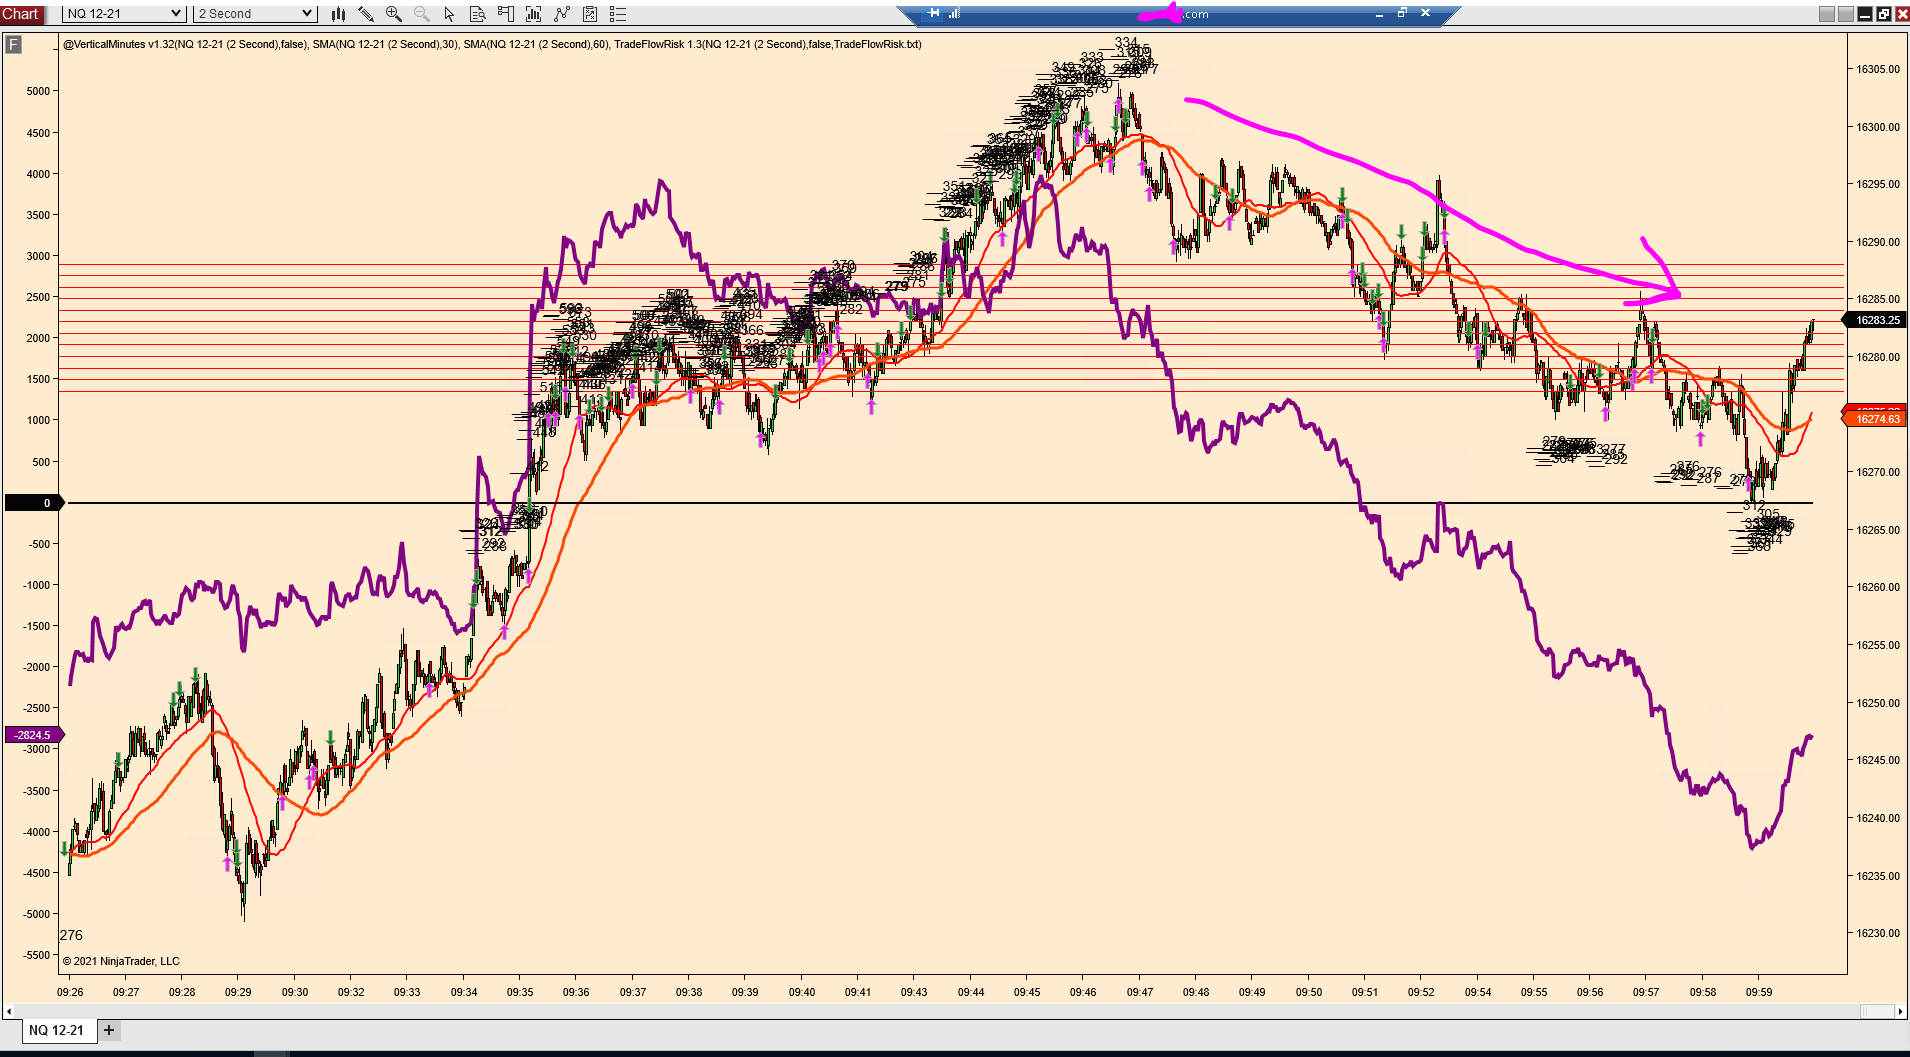Click the 16230.00 price axis label

click(x=1878, y=933)
